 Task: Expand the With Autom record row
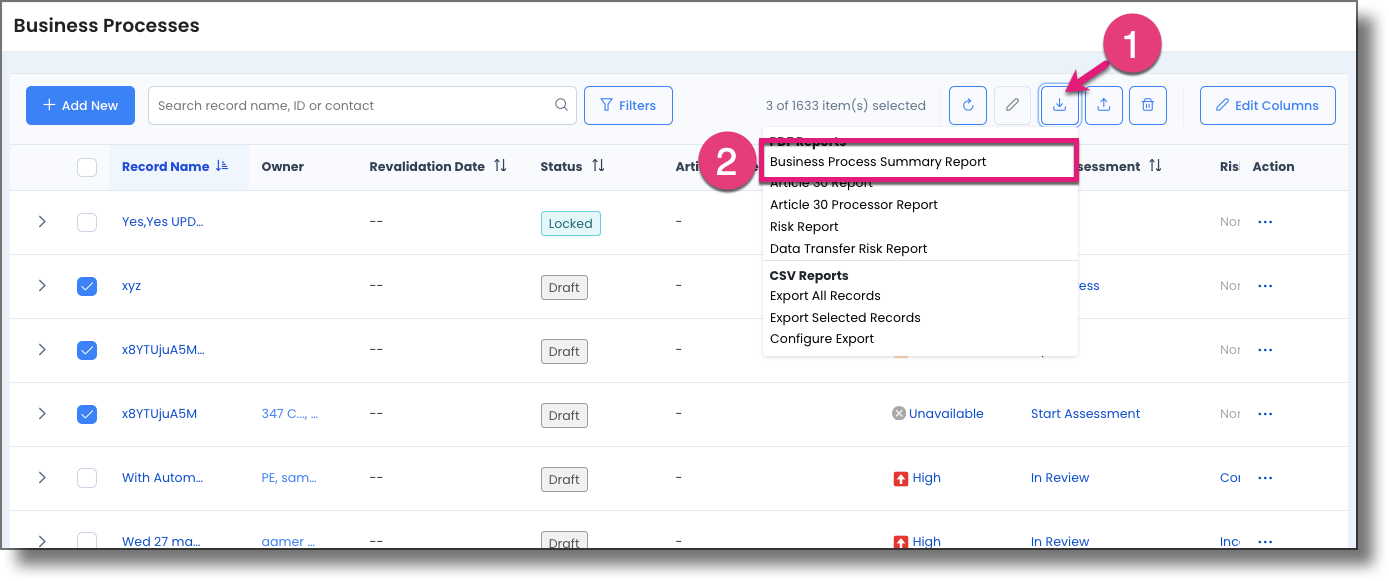pyautogui.click(x=42, y=477)
